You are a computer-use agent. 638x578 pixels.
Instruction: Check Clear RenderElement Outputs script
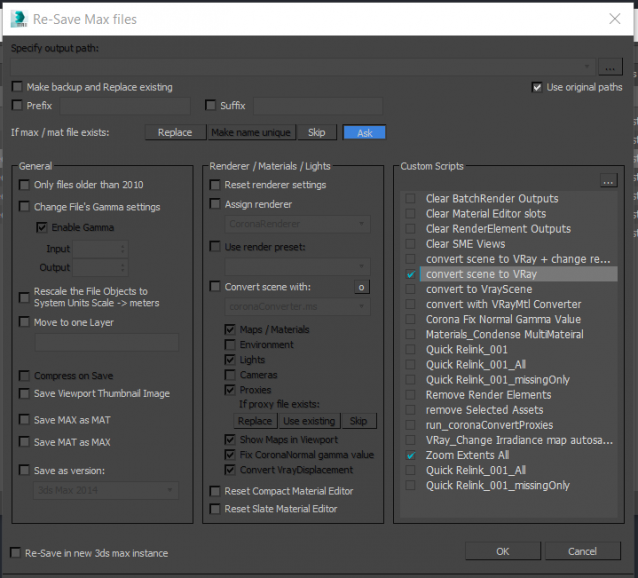[411, 229]
